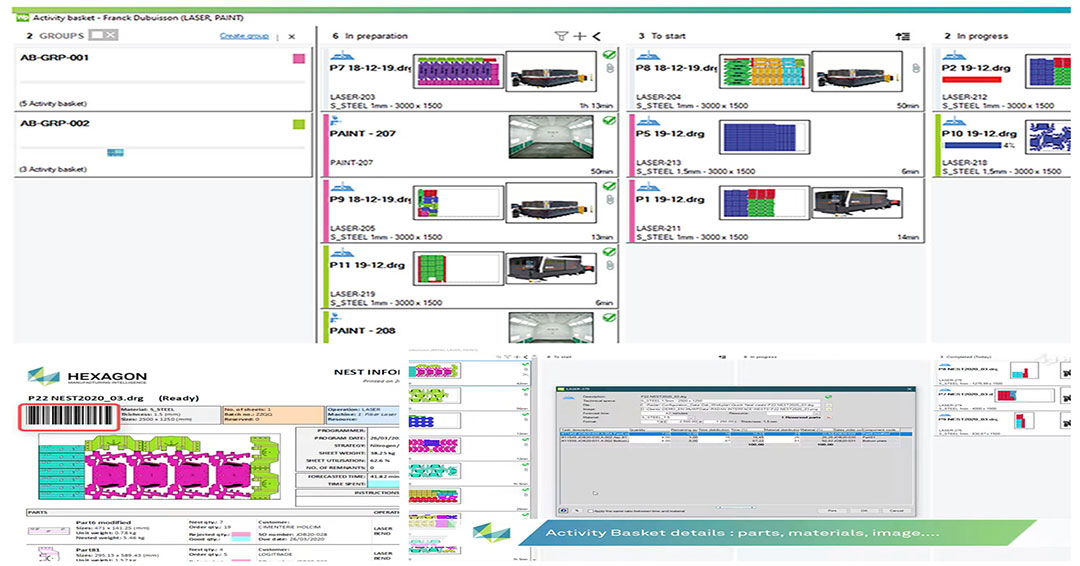Open the nest thumbnail of P9 18-12-19
The image size is (1080, 566).
[459, 203]
